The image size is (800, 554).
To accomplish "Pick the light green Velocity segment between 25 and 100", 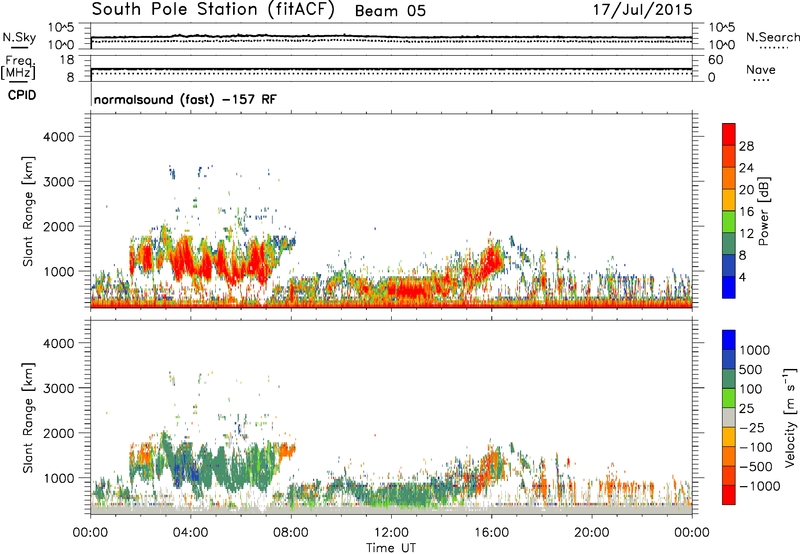I will (x=729, y=398).
